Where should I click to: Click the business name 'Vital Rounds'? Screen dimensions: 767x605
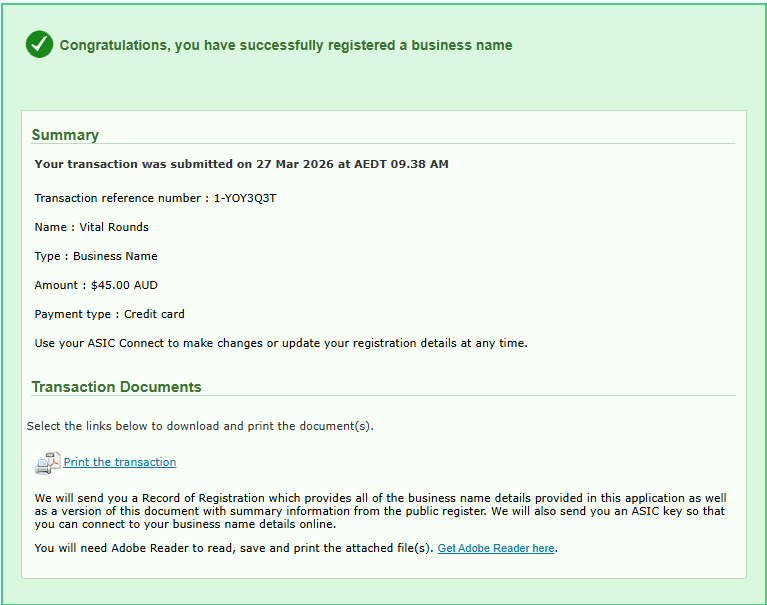click(114, 227)
